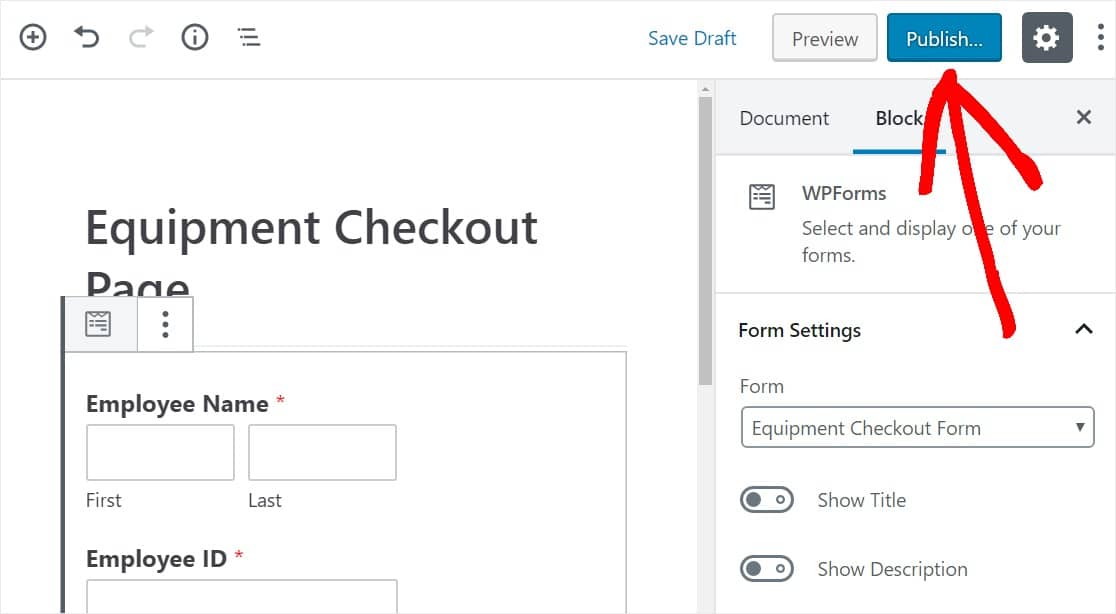Image resolution: width=1116 pixels, height=614 pixels.
Task: Open the content structure info icon
Action: point(195,38)
